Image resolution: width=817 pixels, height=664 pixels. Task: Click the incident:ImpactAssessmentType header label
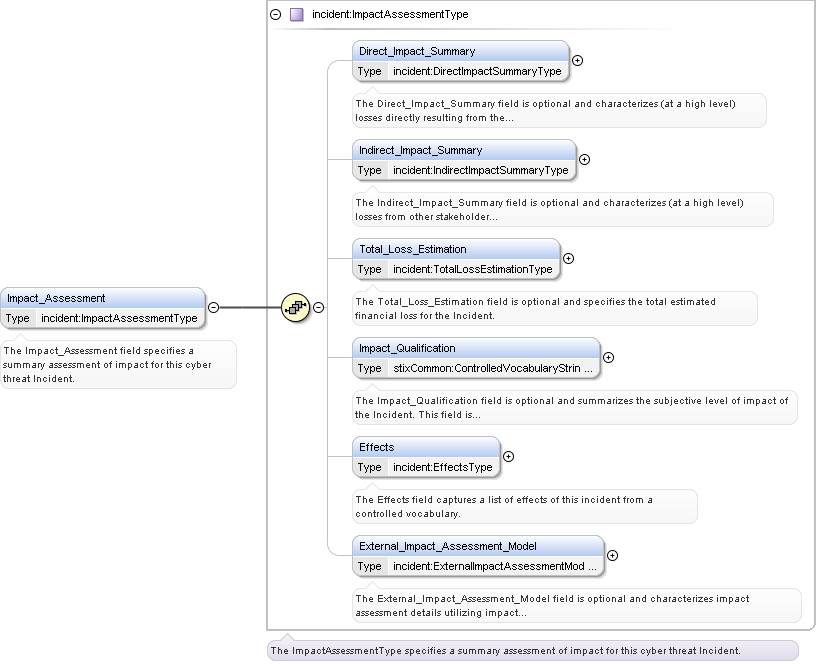coord(390,15)
